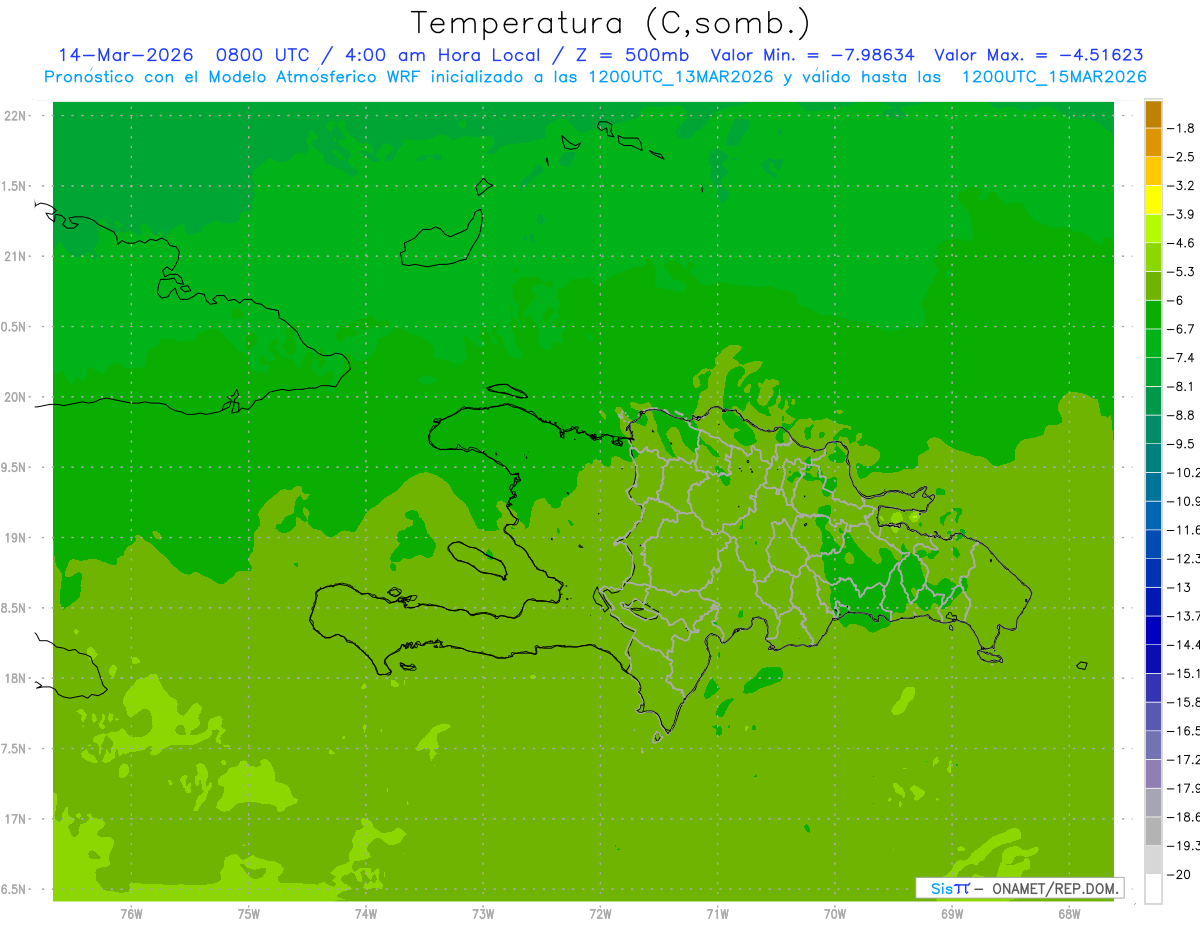Click the '76W' longitude label
Image resolution: width=1200 pixels, height=927 pixels.
pyautogui.click(x=131, y=913)
